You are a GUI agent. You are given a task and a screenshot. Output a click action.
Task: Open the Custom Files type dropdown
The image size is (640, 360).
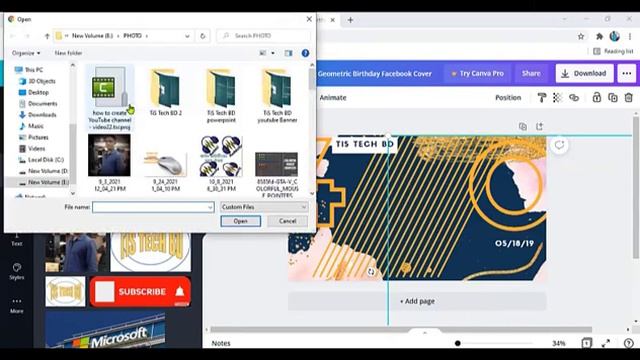click(x=264, y=207)
